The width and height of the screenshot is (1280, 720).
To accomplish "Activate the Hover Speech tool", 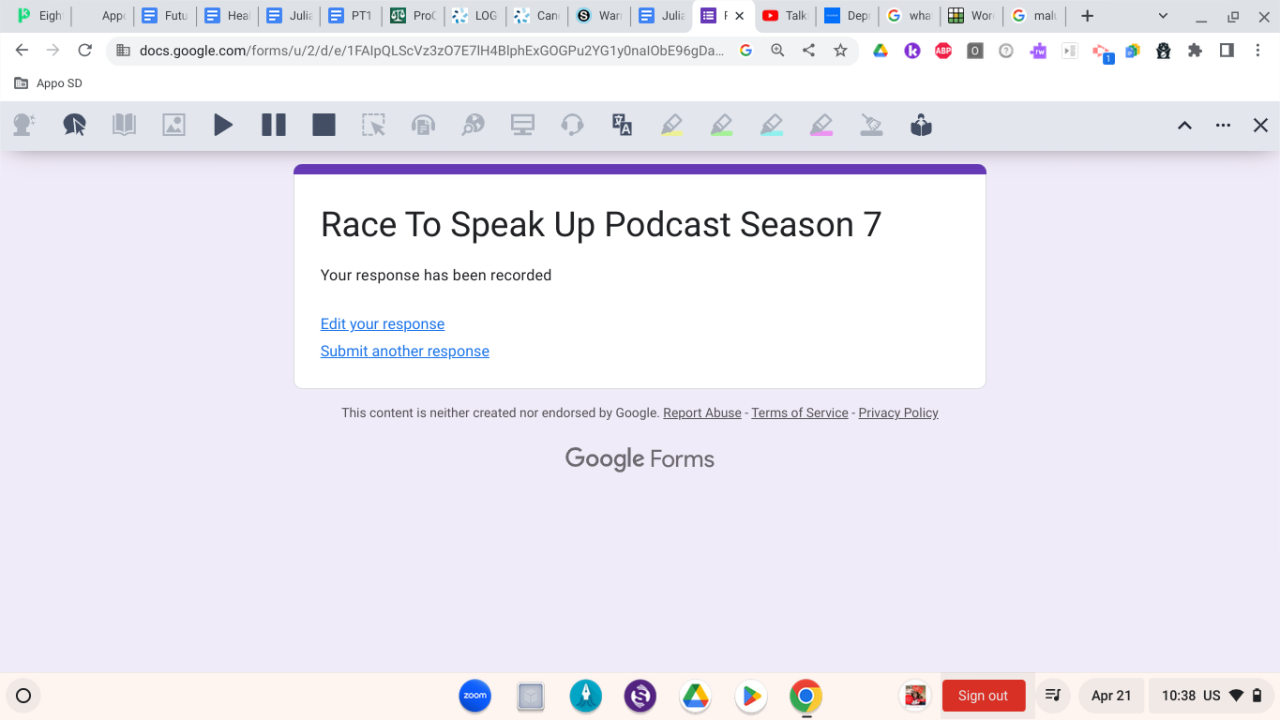I will point(74,125).
